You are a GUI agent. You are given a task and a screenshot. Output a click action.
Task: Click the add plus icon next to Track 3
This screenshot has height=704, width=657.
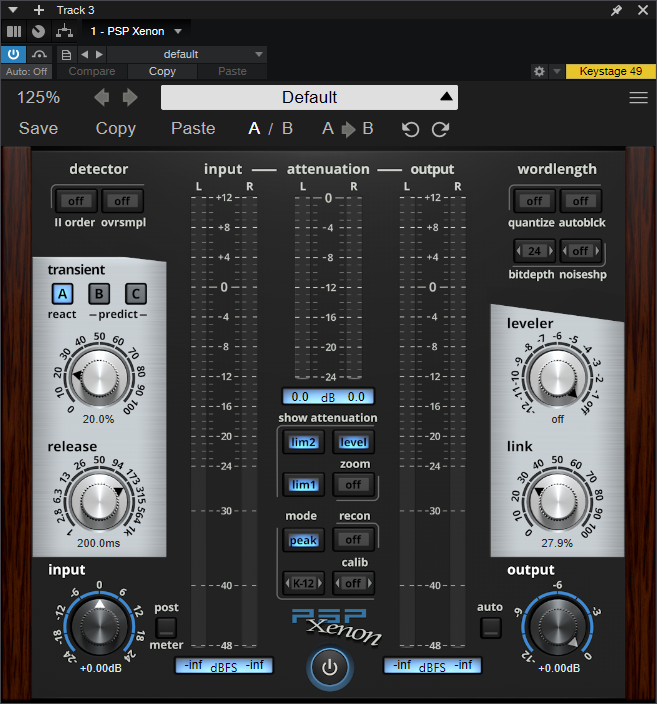(x=39, y=10)
